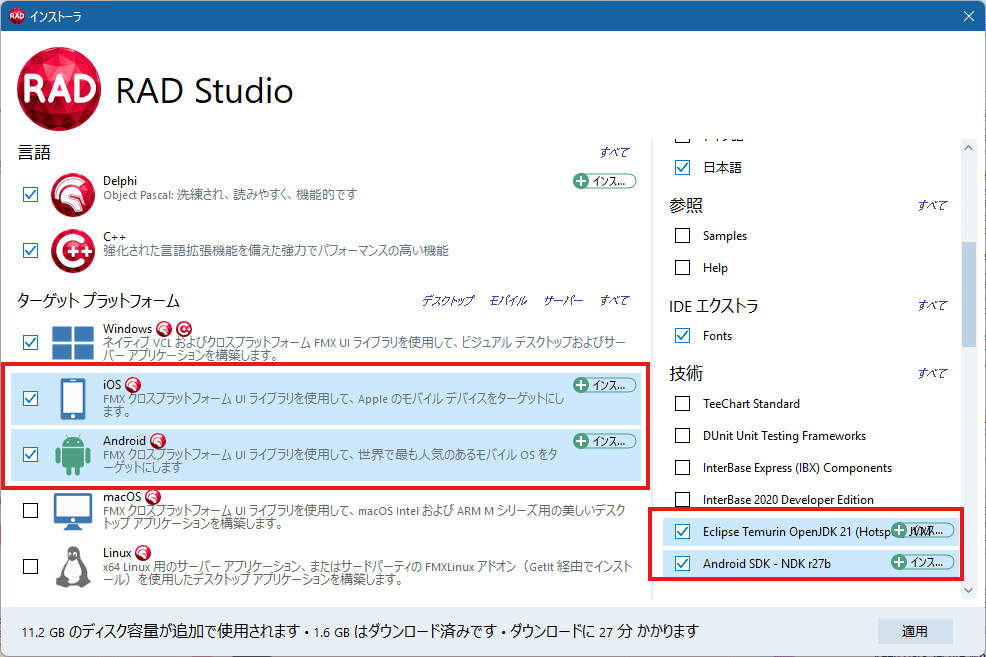Click the RAD icon in the title bar
The height and width of the screenshot is (657, 986).
pyautogui.click(x=16, y=16)
